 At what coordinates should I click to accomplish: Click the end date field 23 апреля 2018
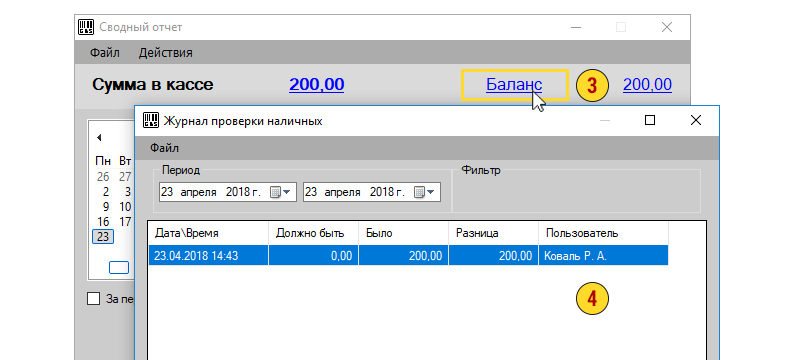tap(372, 192)
